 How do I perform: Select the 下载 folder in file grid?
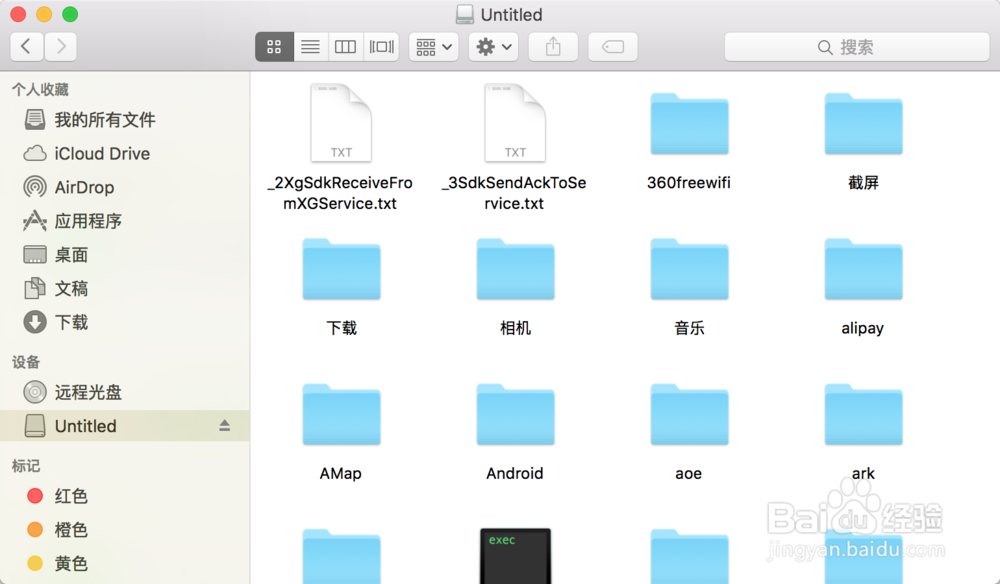point(341,270)
